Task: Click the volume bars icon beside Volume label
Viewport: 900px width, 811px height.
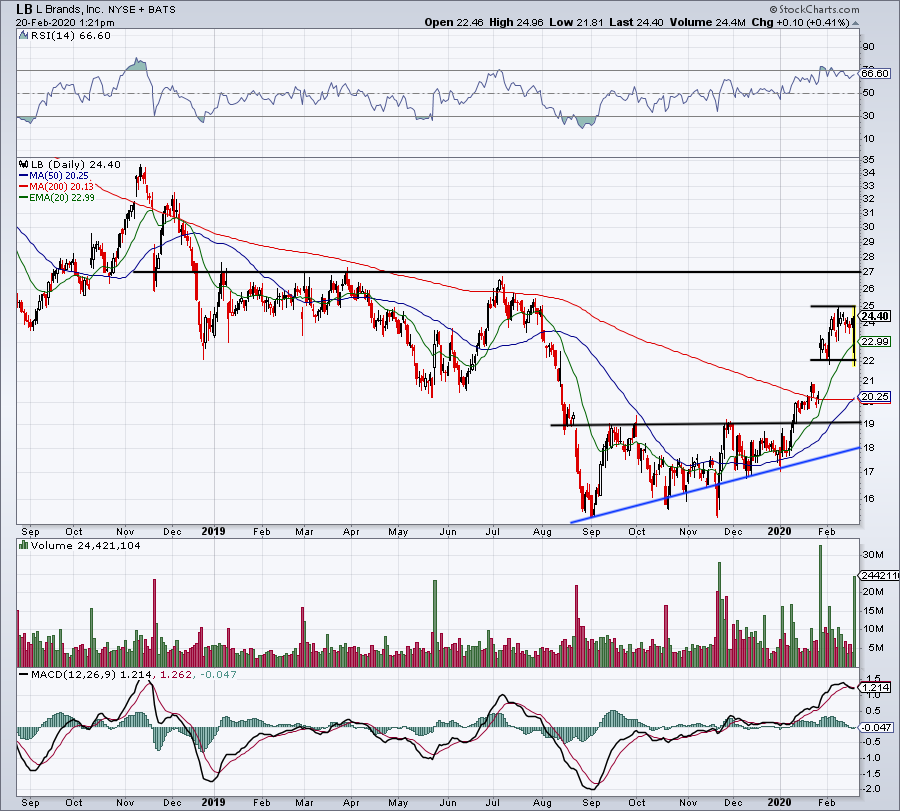Action: pos(23,545)
